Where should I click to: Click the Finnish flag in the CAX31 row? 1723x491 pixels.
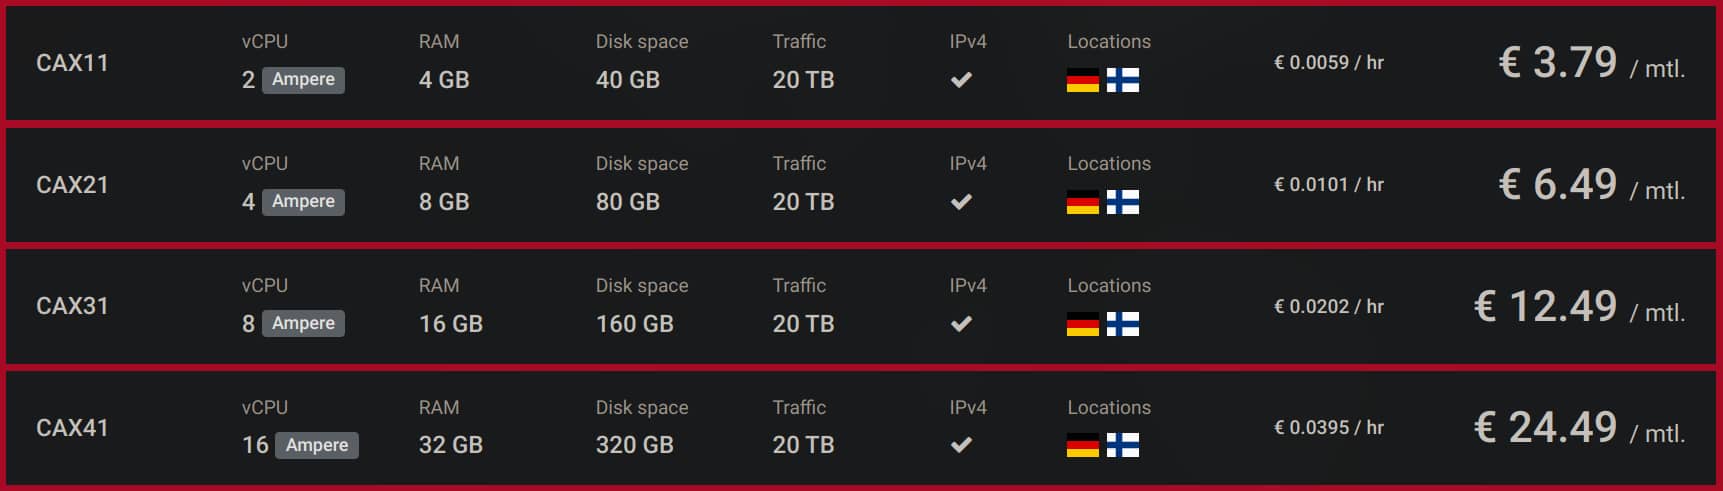coord(1123,324)
